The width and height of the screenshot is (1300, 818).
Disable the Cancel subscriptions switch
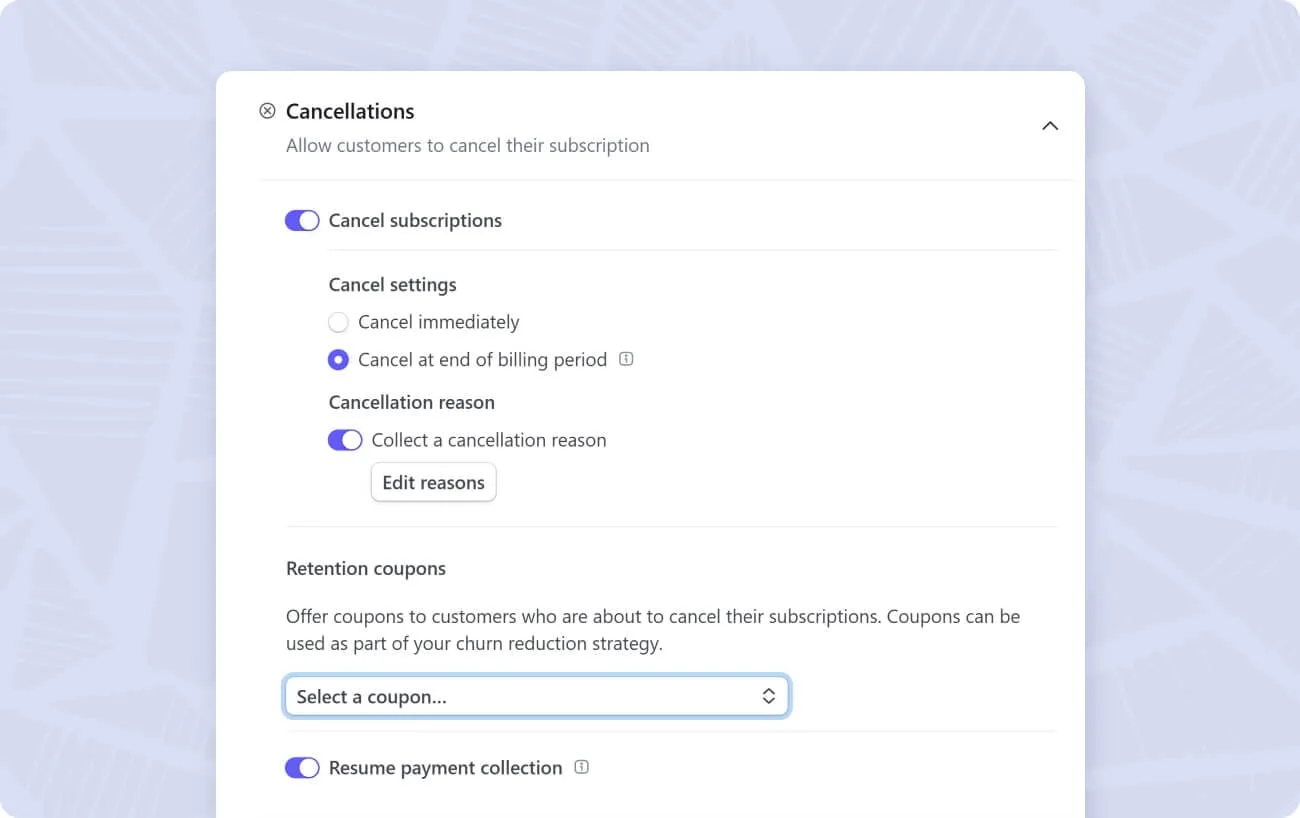(302, 221)
